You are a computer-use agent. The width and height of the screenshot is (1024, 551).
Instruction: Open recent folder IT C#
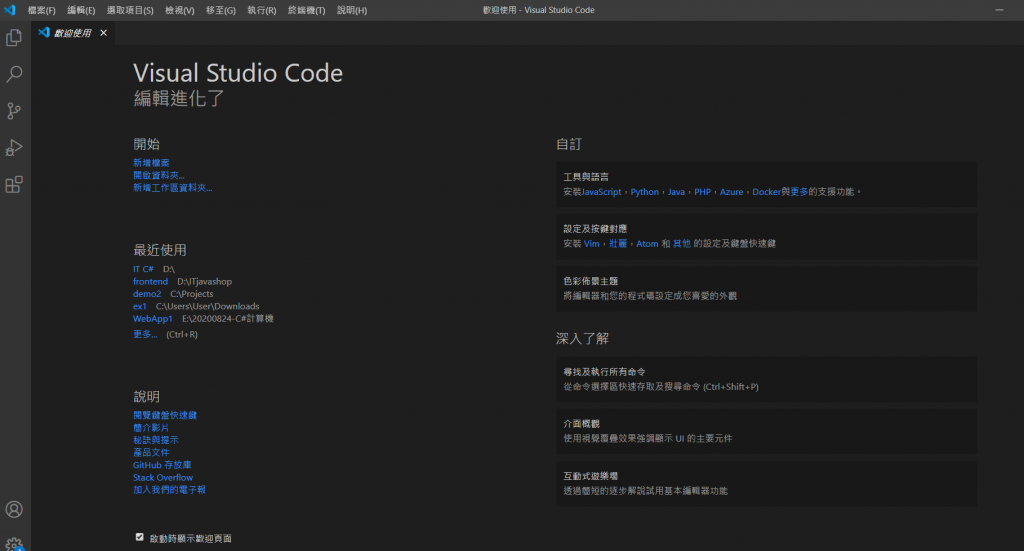(143, 269)
